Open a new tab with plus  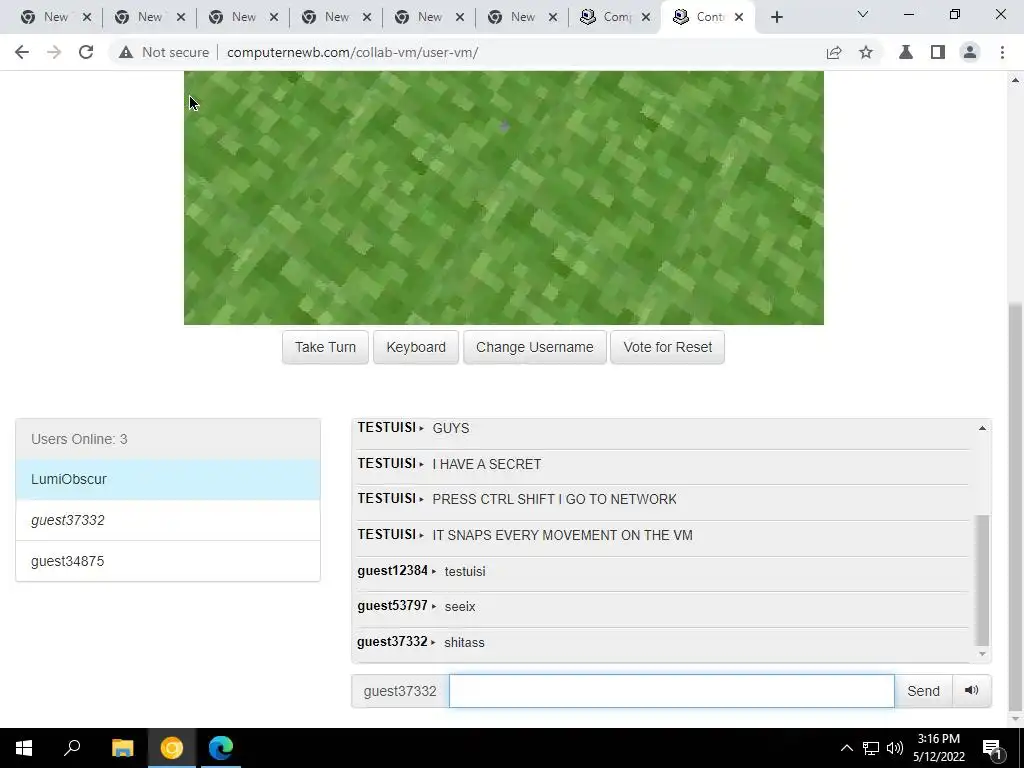pyautogui.click(x=776, y=18)
